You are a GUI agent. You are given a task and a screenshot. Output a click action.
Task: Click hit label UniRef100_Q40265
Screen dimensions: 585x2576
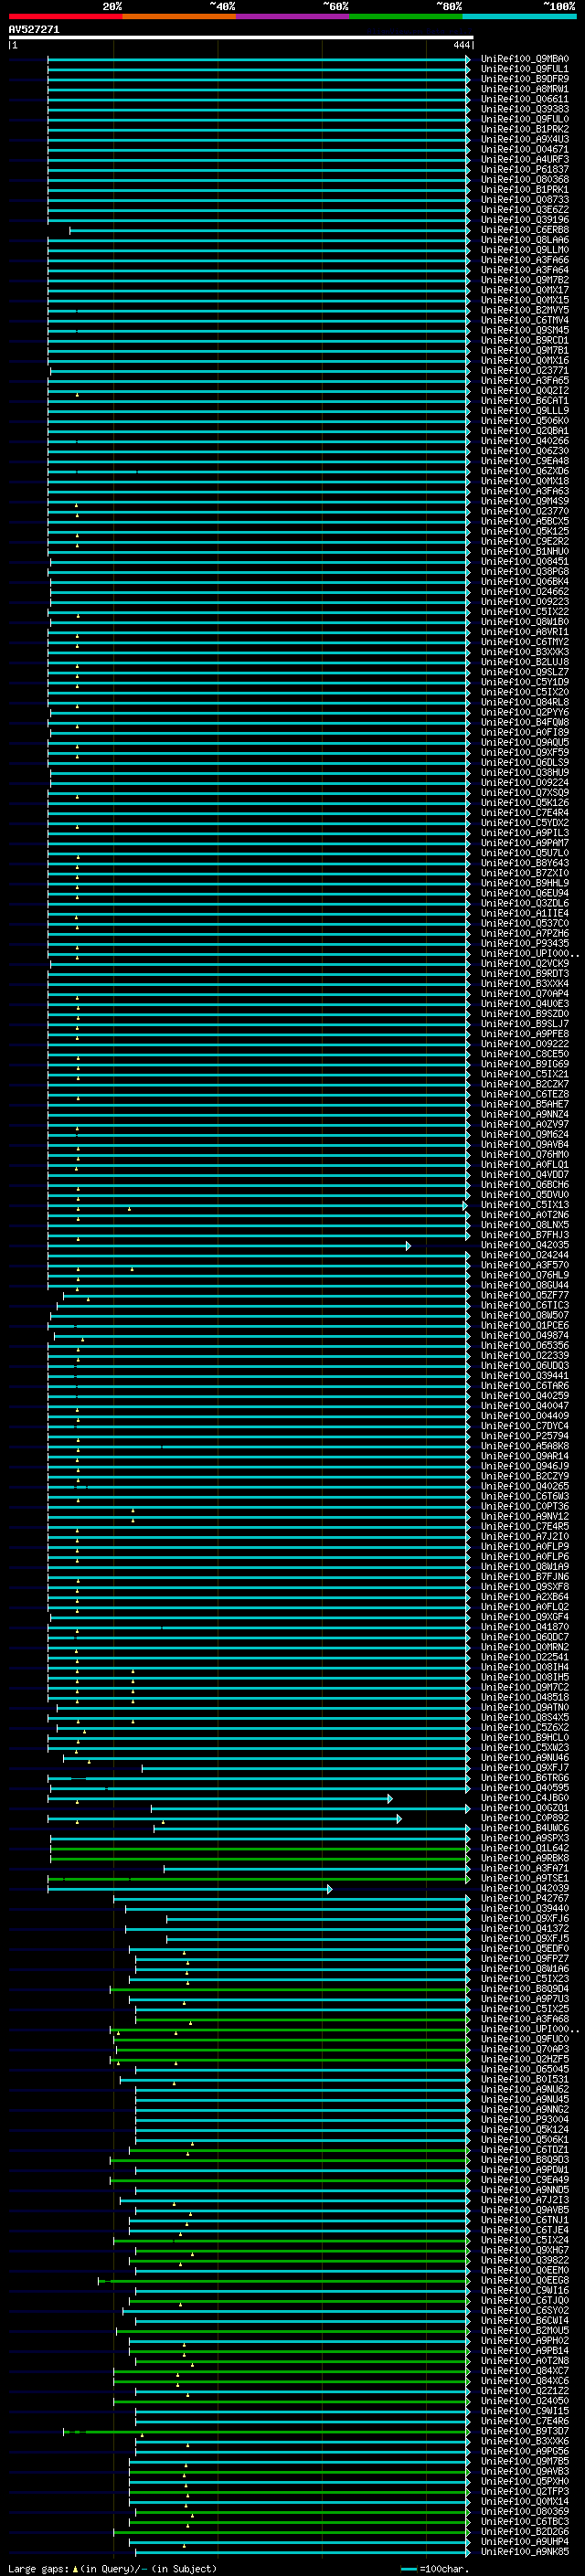click(525, 1486)
